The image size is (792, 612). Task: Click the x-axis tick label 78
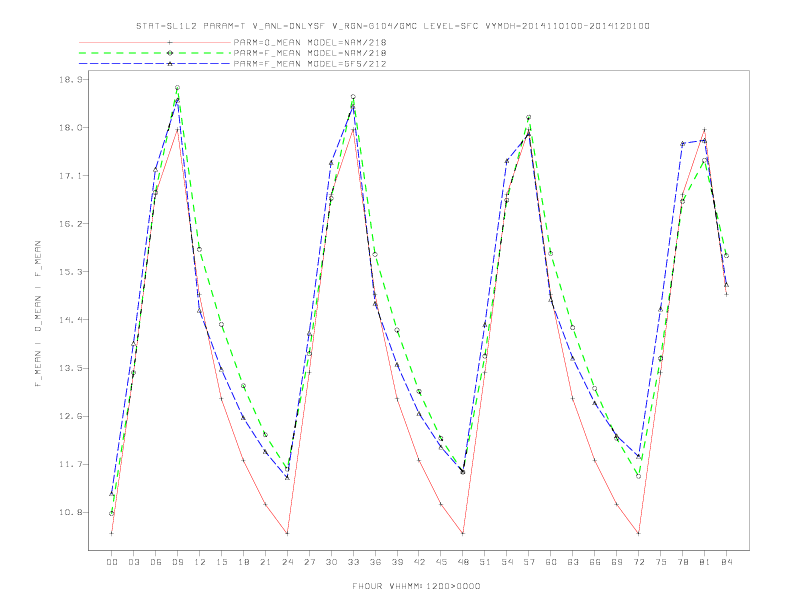coord(682,562)
